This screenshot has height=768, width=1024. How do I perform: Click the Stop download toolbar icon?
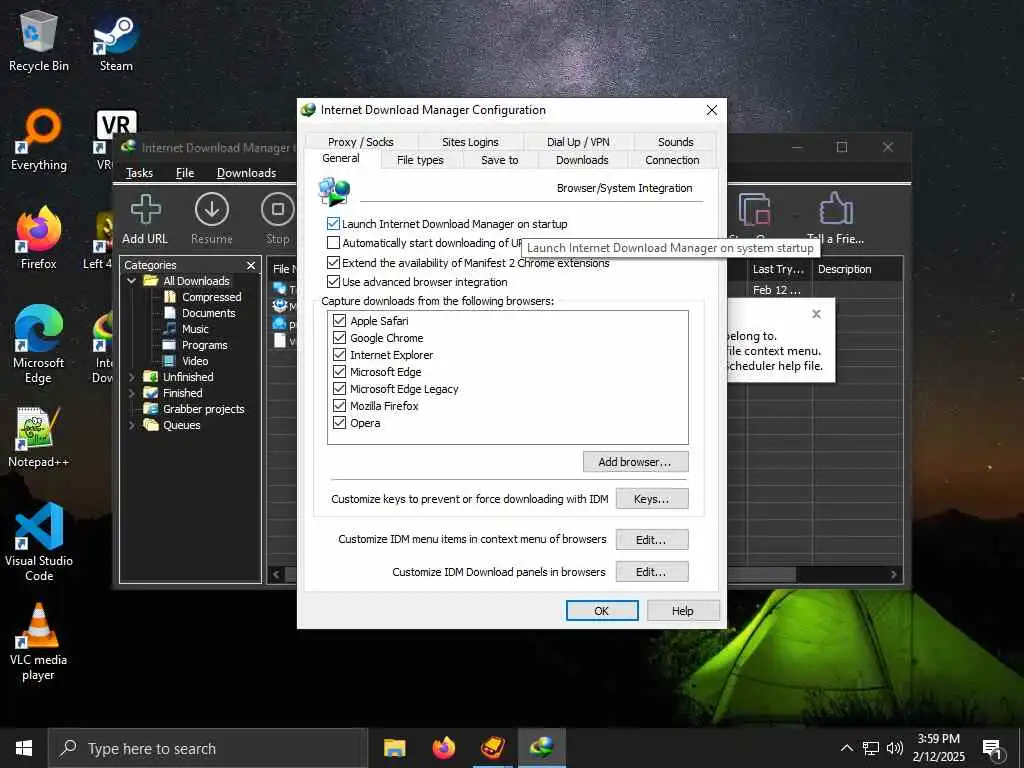point(278,219)
